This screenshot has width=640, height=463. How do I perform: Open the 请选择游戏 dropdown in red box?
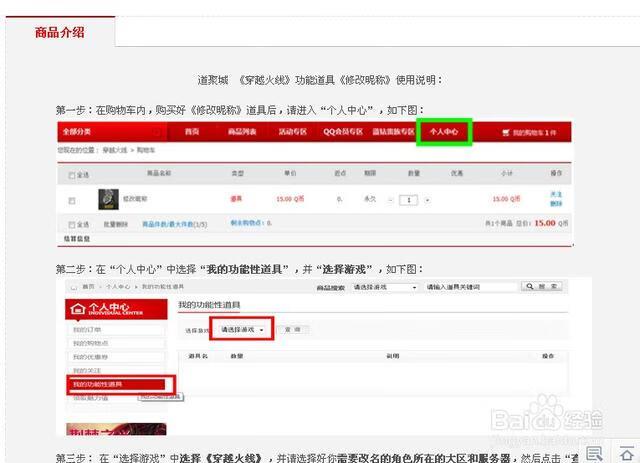point(242,329)
